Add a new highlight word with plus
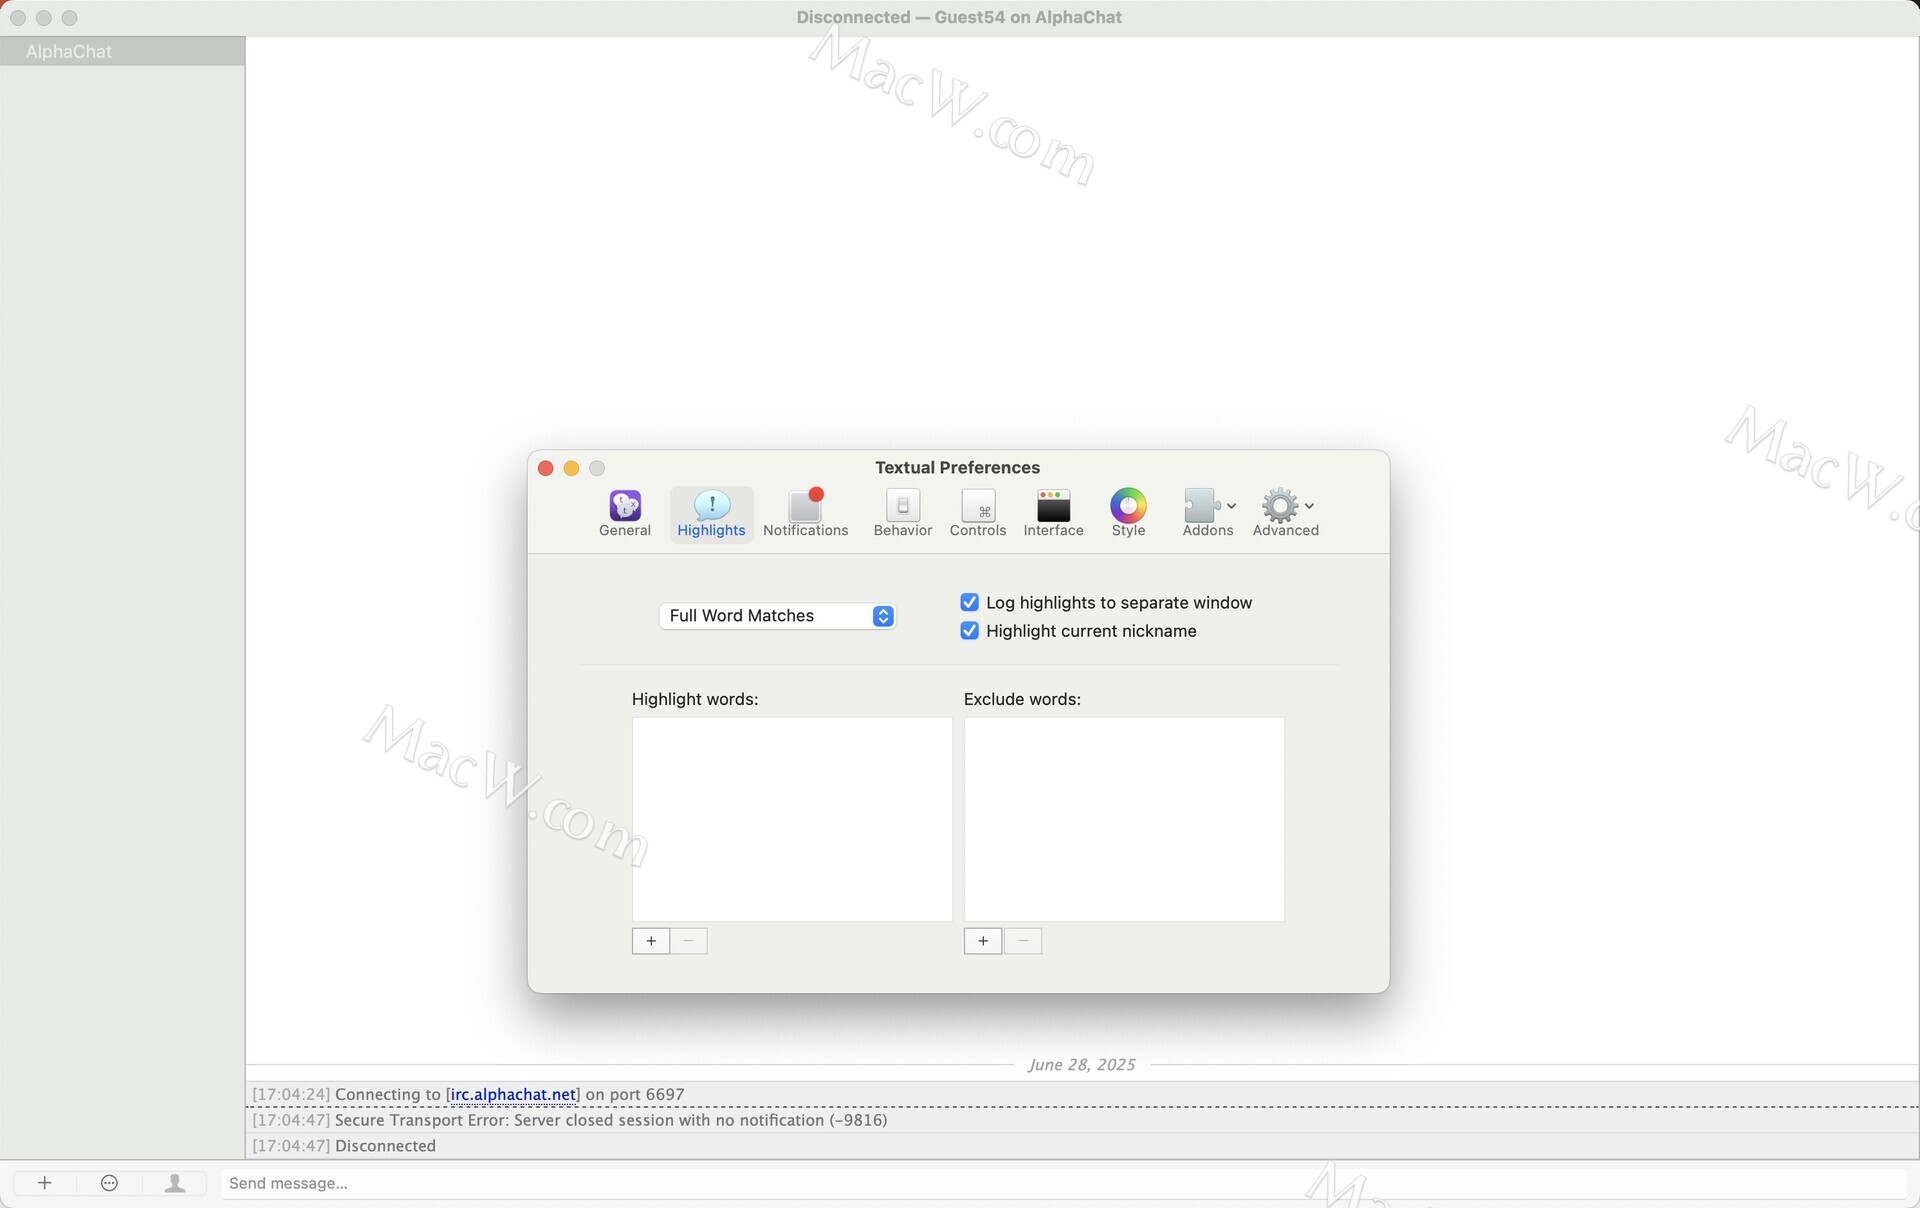This screenshot has height=1208, width=1920. [651, 941]
